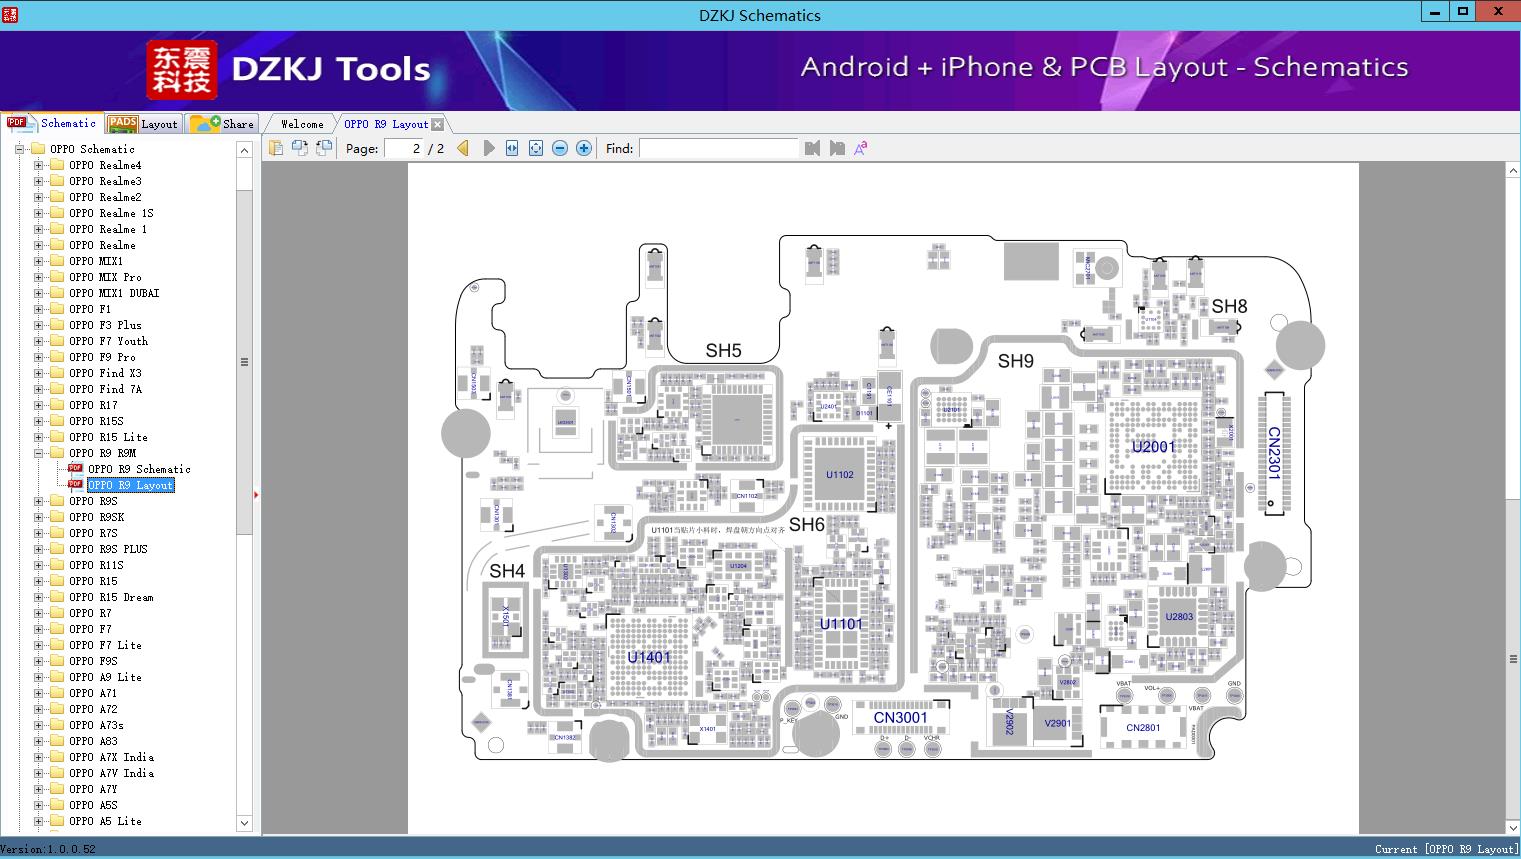Click the folder icon beside OPPO R9S
Image resolution: width=1521 pixels, height=859 pixels.
pos(57,501)
